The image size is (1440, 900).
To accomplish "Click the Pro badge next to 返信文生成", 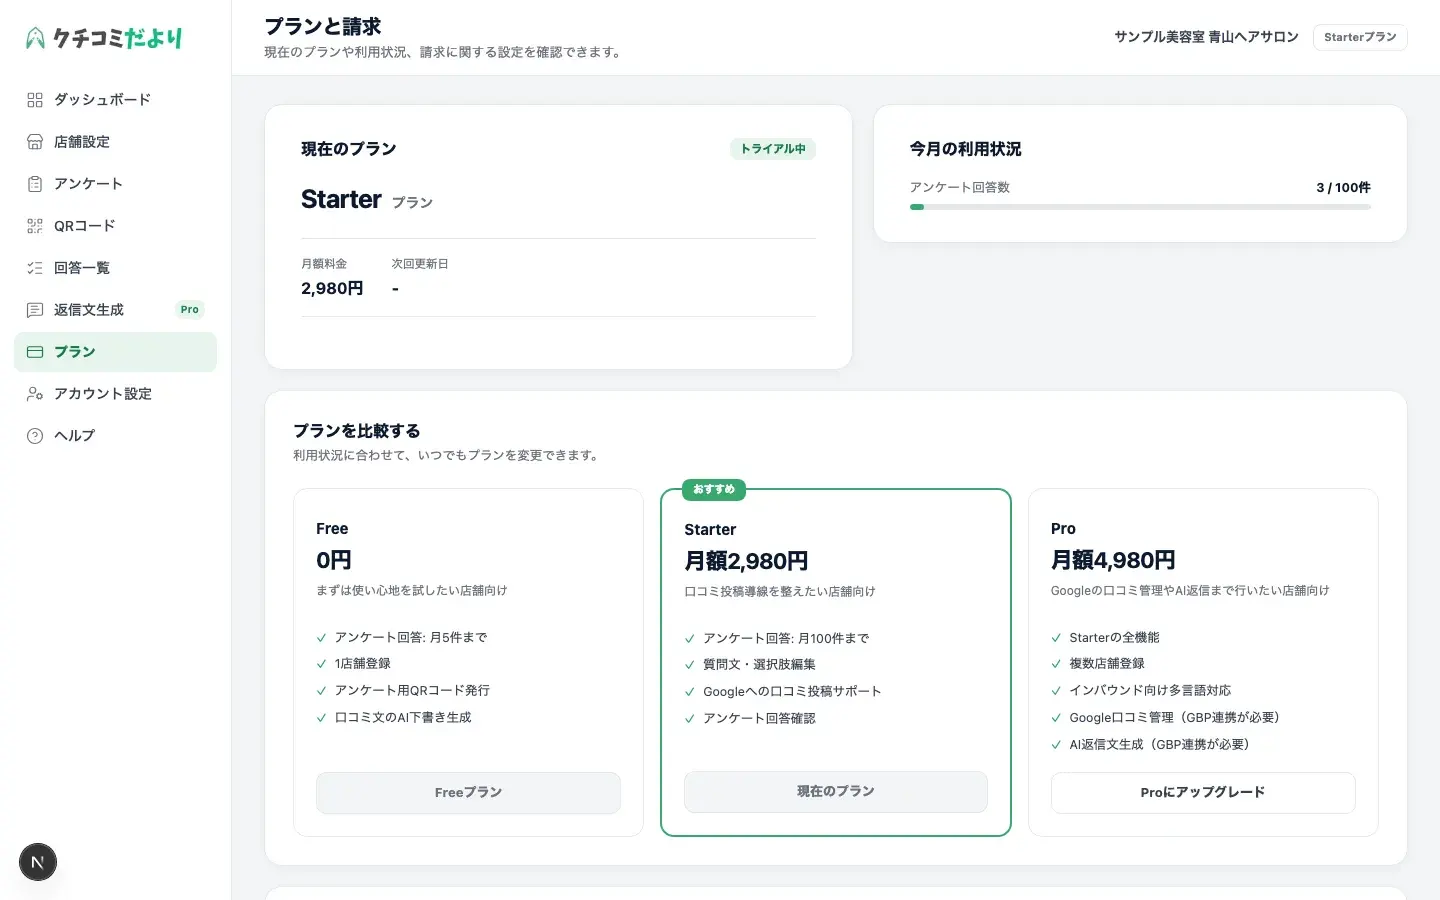I will click(x=190, y=310).
